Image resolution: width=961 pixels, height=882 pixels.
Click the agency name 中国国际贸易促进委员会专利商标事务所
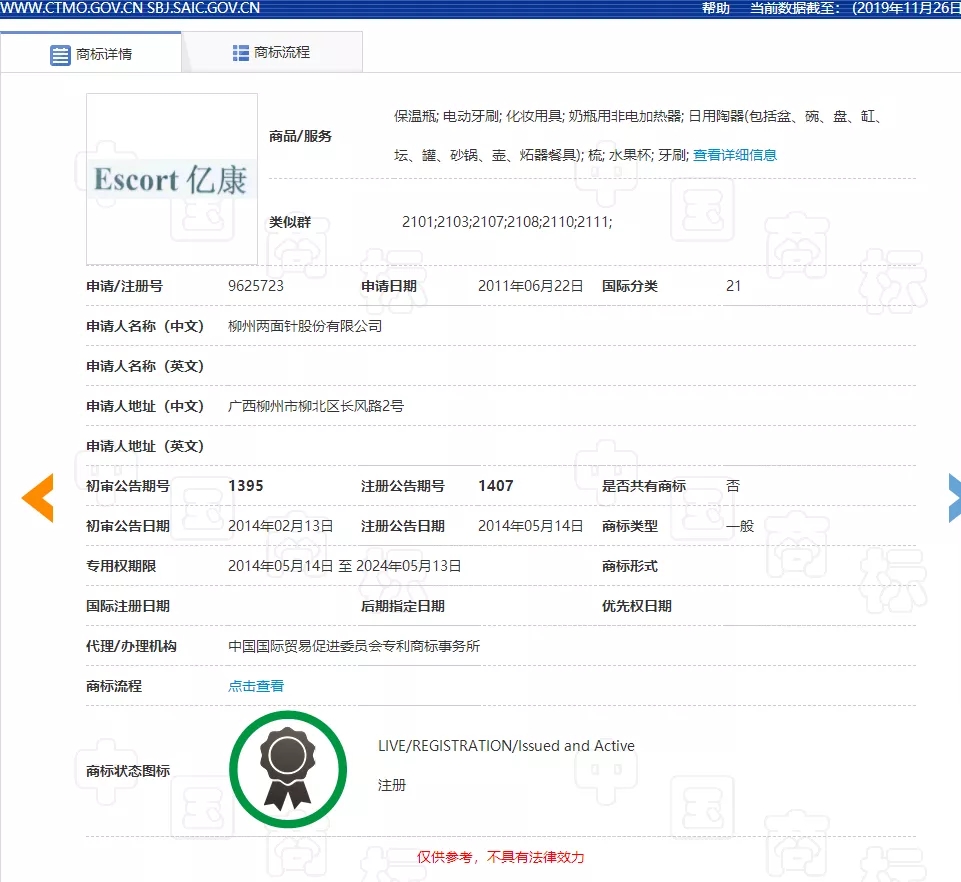tap(354, 646)
